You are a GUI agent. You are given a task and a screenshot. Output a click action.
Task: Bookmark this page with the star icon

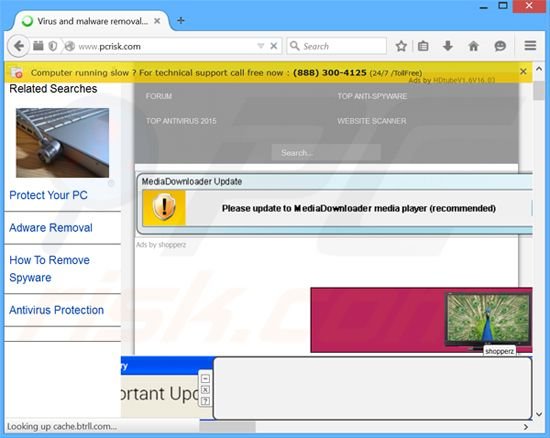(401, 46)
